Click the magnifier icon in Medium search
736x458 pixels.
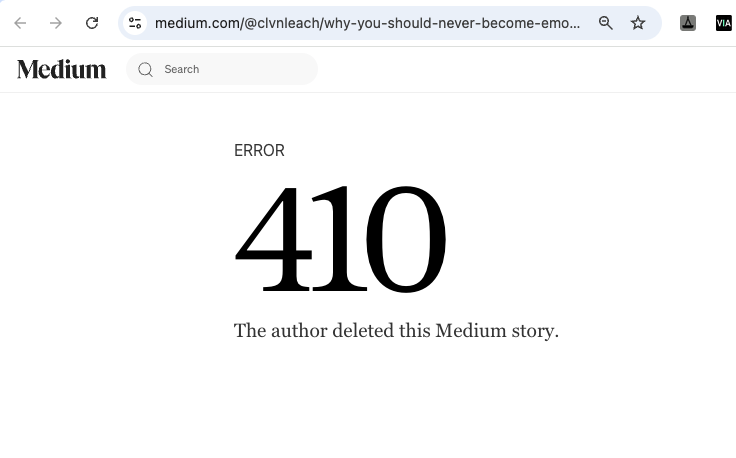coord(146,69)
